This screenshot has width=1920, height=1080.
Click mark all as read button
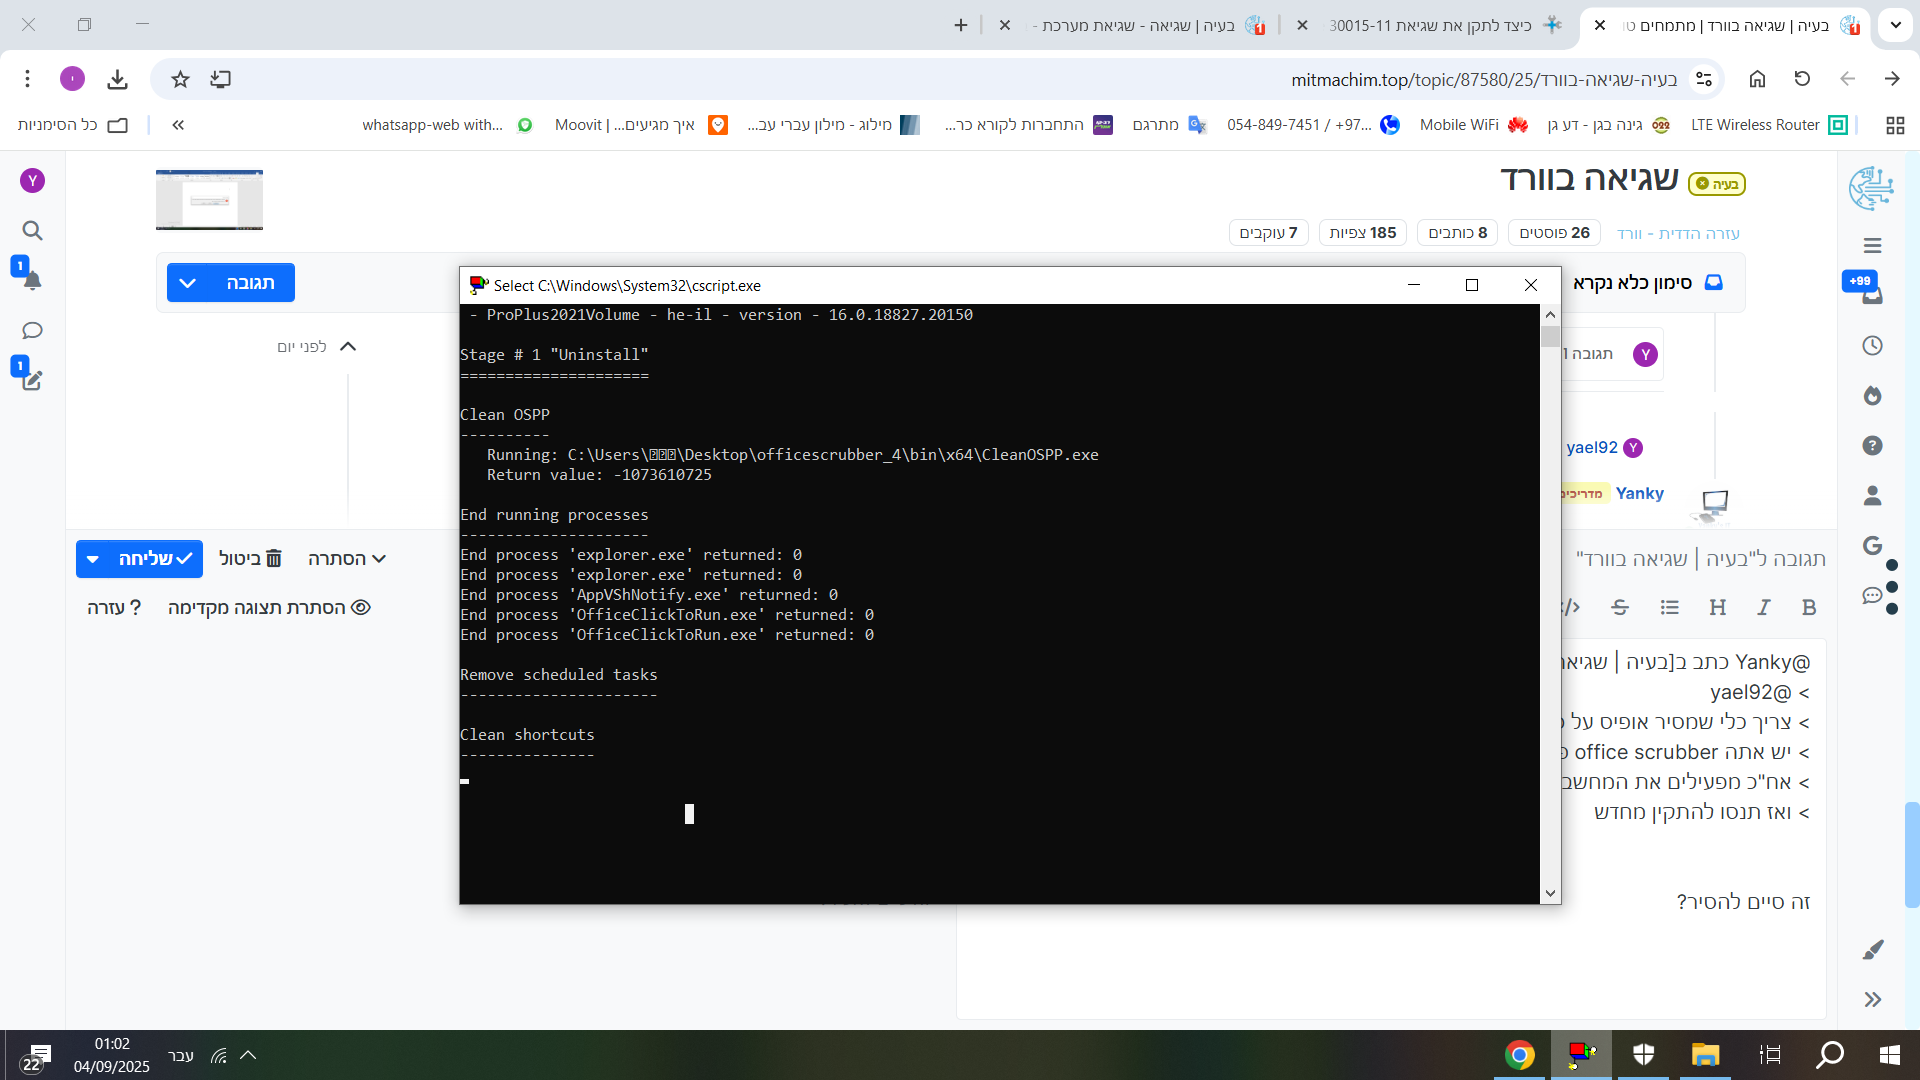[1647, 283]
